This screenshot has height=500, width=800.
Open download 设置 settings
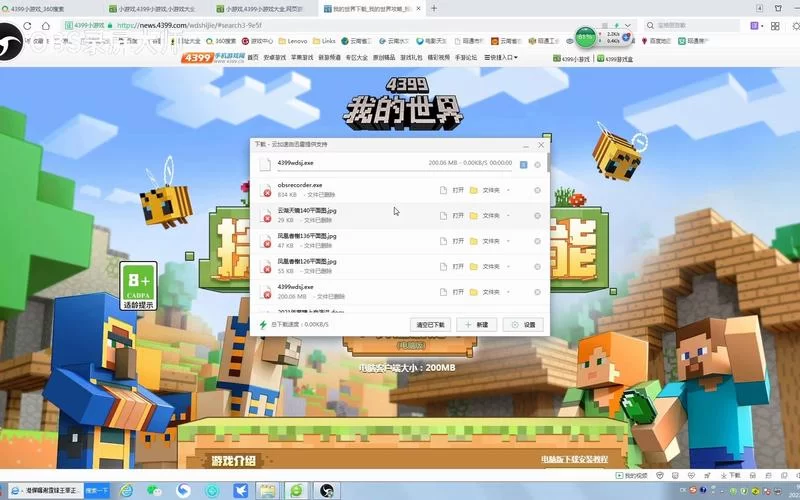tap(523, 324)
